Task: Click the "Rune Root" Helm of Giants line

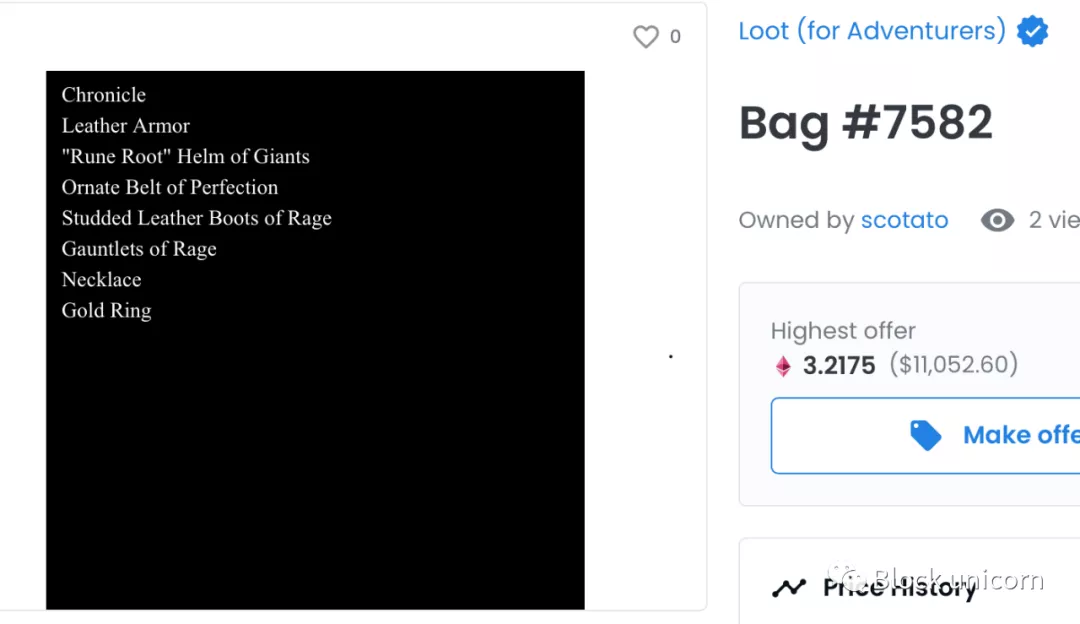Action: coord(186,157)
